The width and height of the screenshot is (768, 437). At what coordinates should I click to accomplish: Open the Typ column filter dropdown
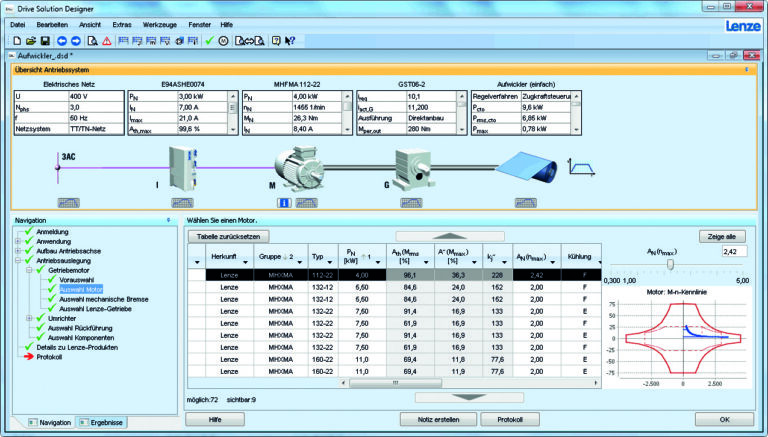328,263
